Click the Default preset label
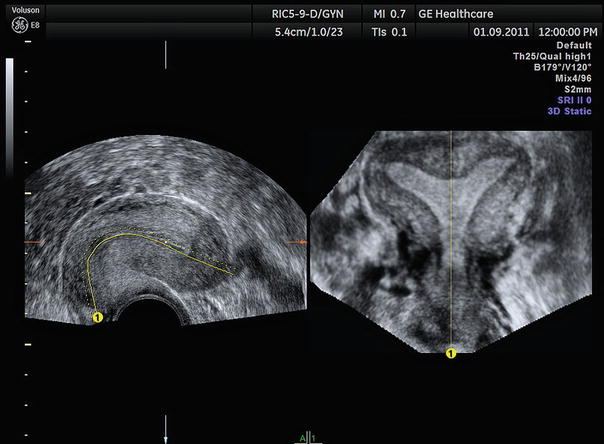This screenshot has height=444, width=604. (577, 45)
